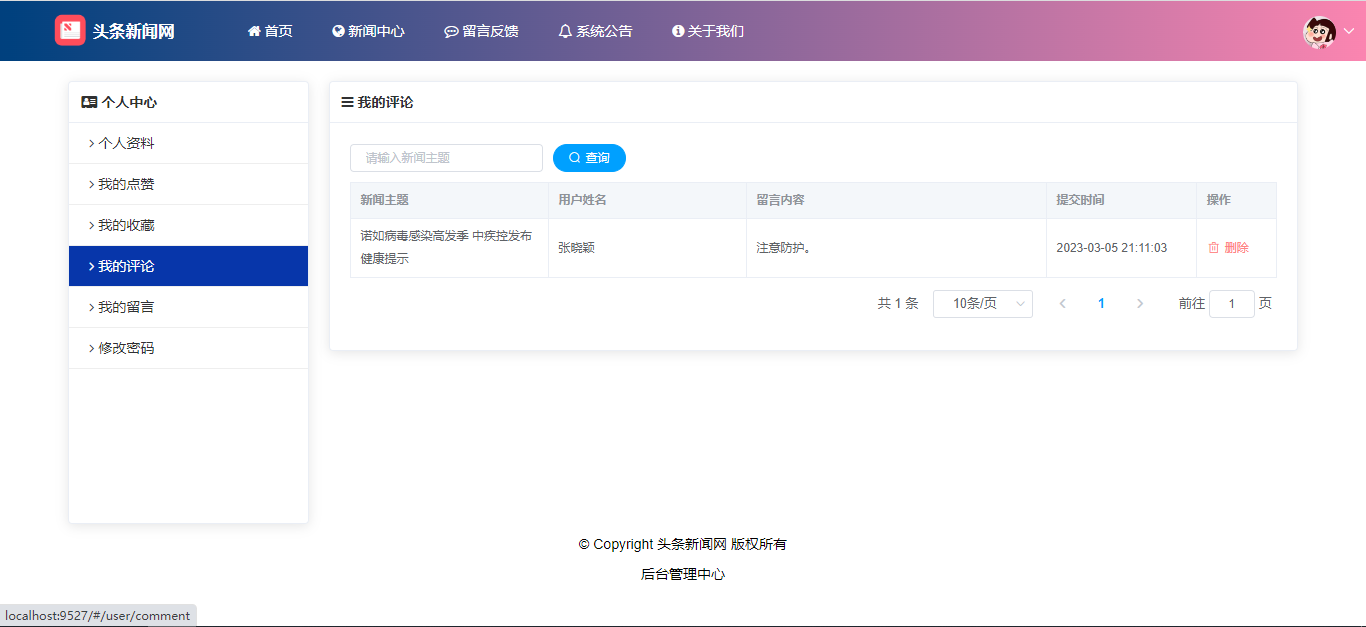Open the 10条/页 page size dropdown

[x=982, y=304]
